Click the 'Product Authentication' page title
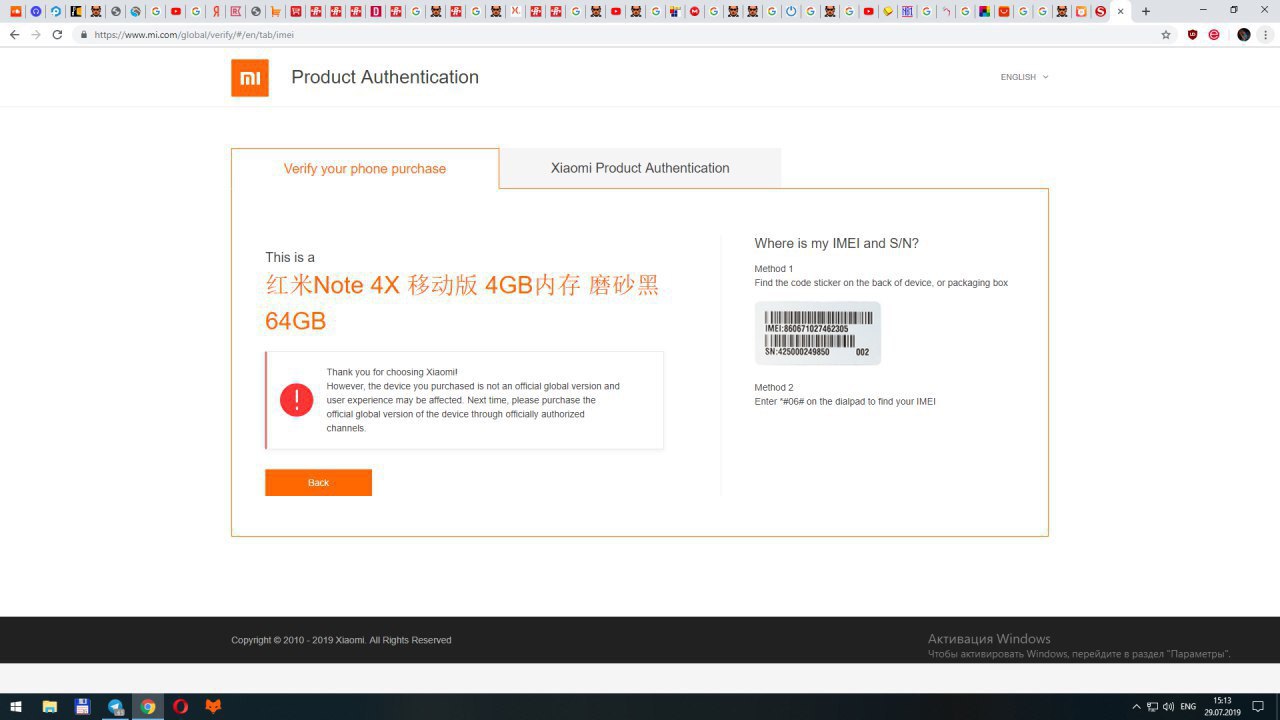 (385, 77)
